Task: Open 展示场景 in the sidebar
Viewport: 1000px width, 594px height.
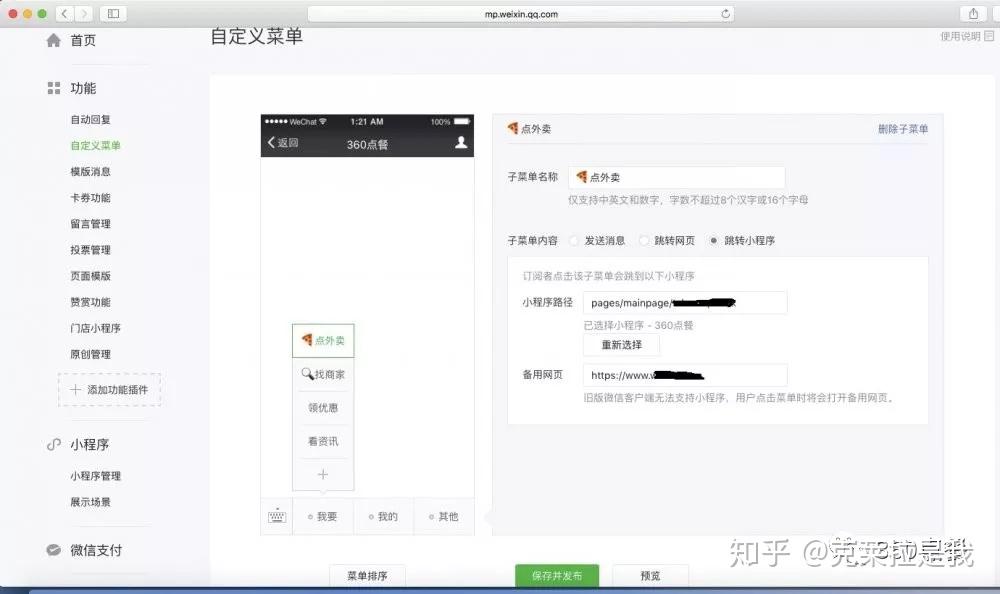Action: 91,502
